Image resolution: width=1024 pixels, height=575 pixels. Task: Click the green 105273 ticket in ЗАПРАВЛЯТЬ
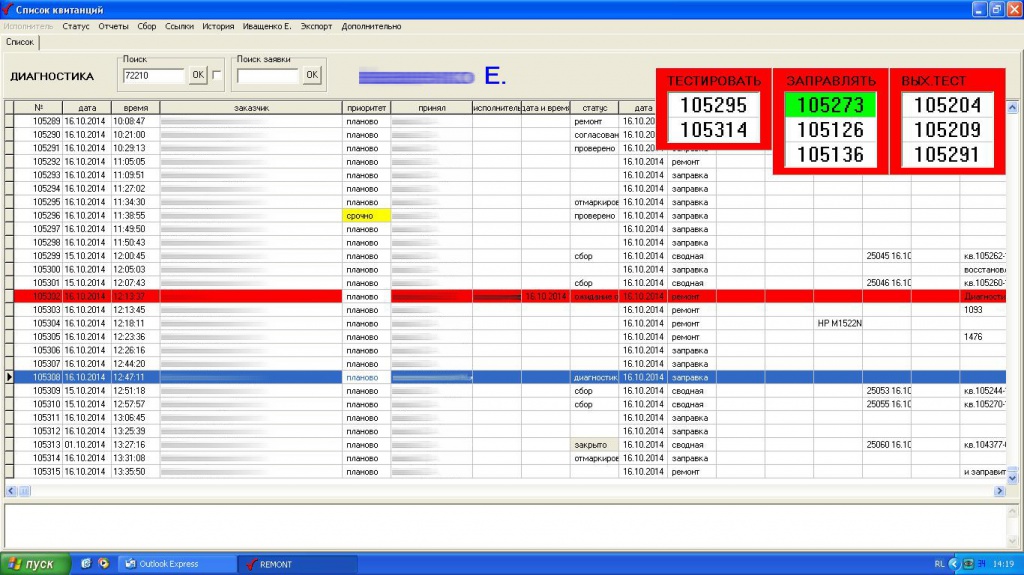coord(830,105)
